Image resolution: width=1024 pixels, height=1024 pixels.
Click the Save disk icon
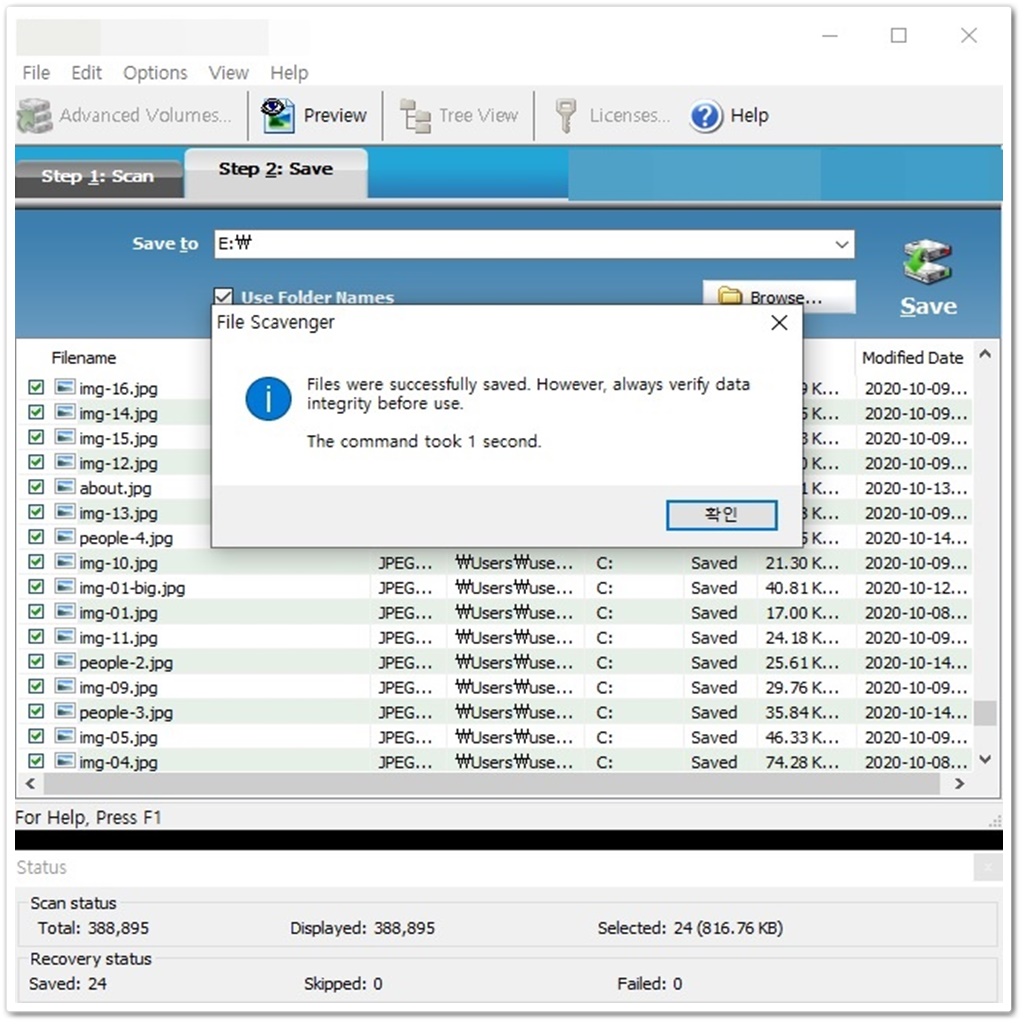pos(927,262)
